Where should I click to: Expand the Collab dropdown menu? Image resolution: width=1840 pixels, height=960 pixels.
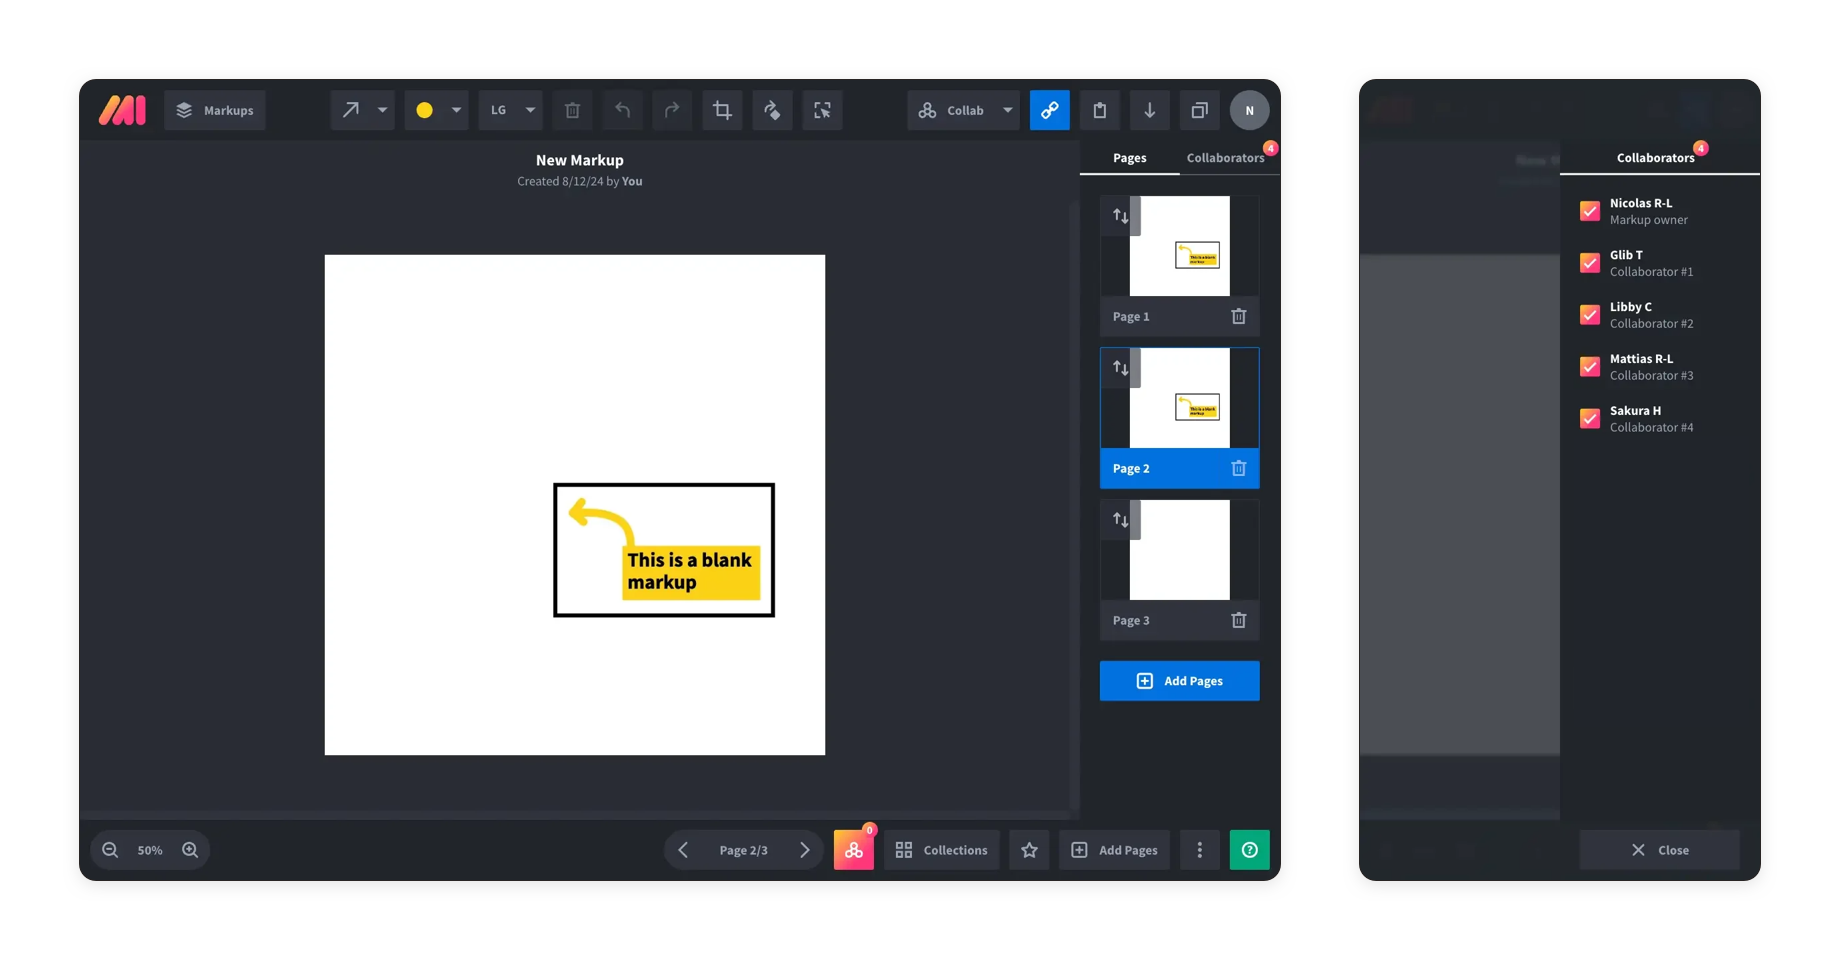pos(1007,110)
